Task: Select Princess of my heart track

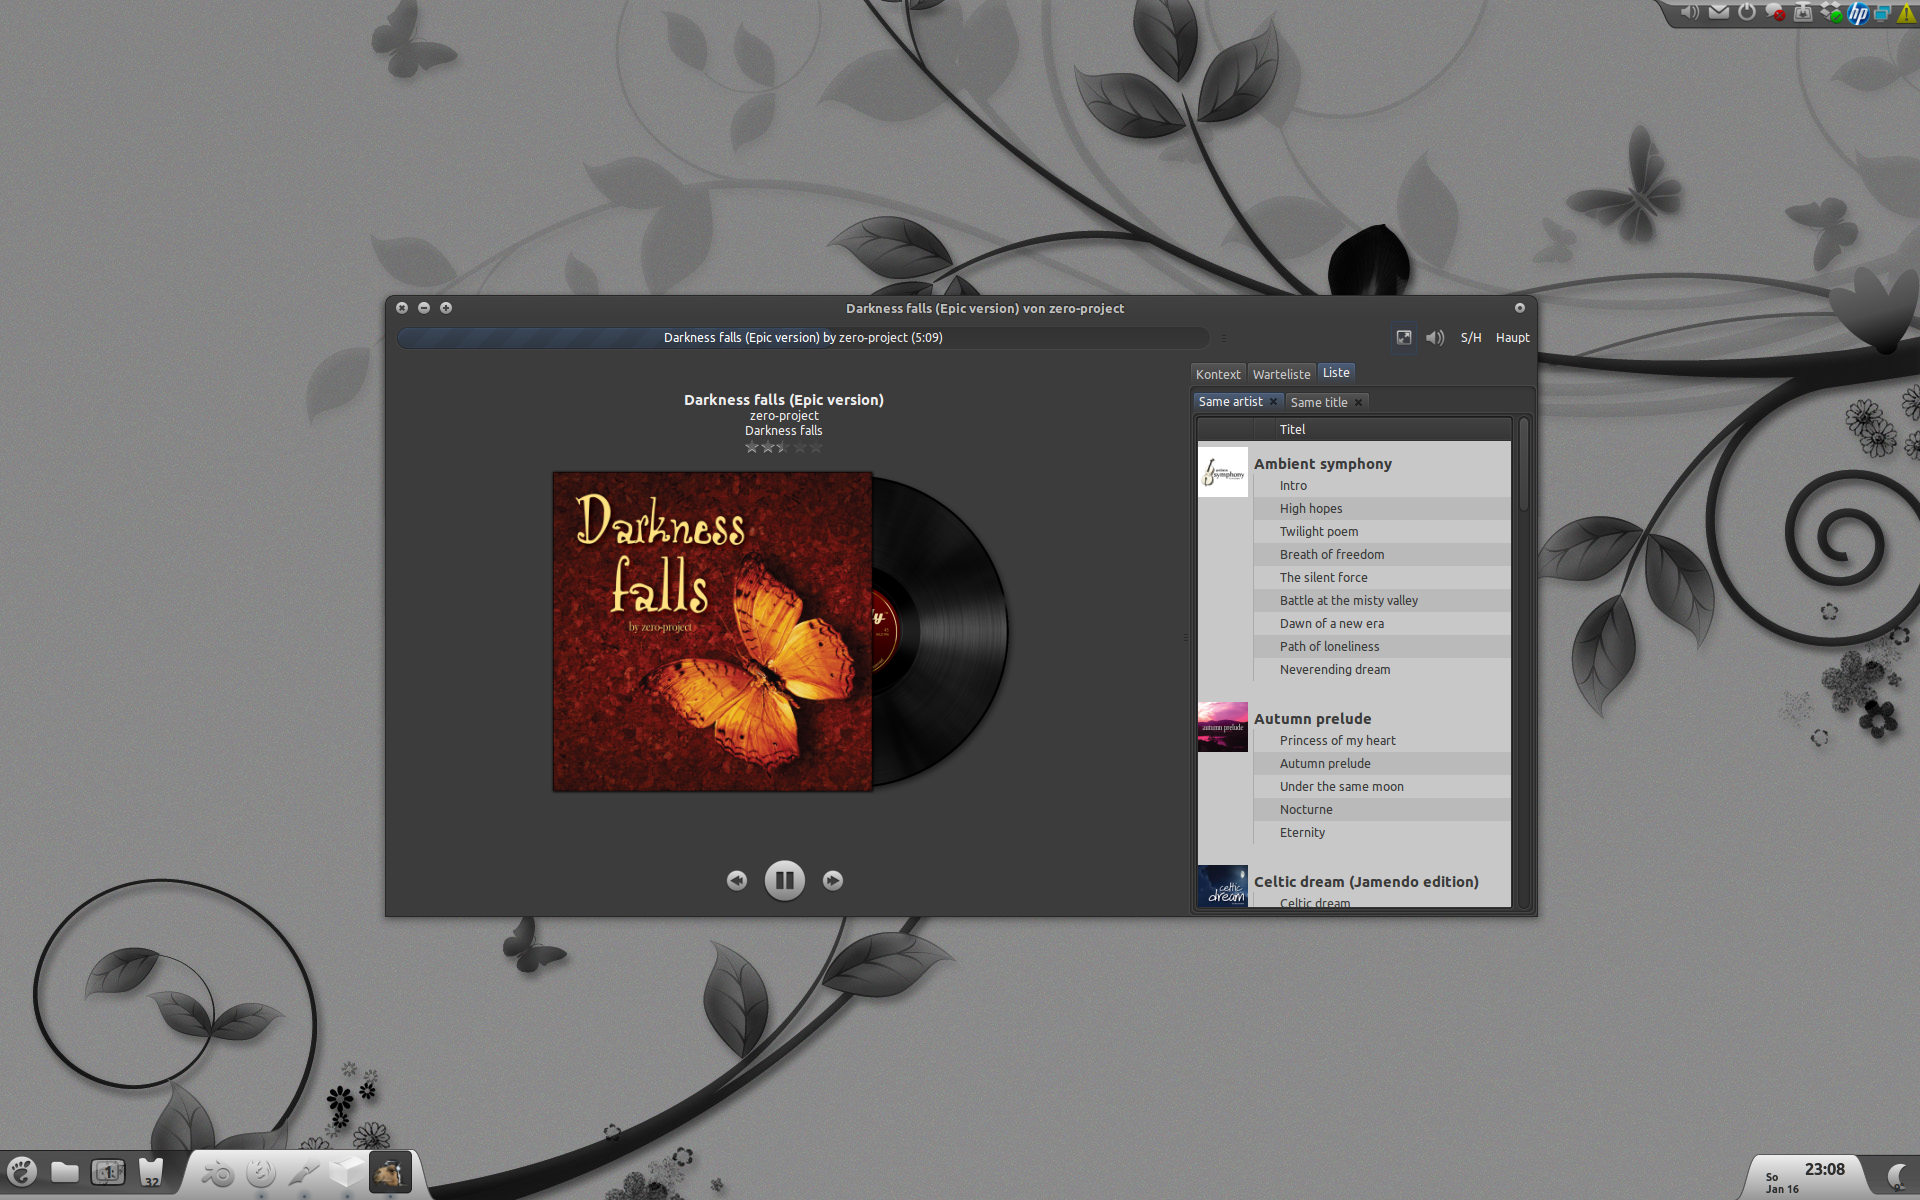Action: click(1382, 741)
